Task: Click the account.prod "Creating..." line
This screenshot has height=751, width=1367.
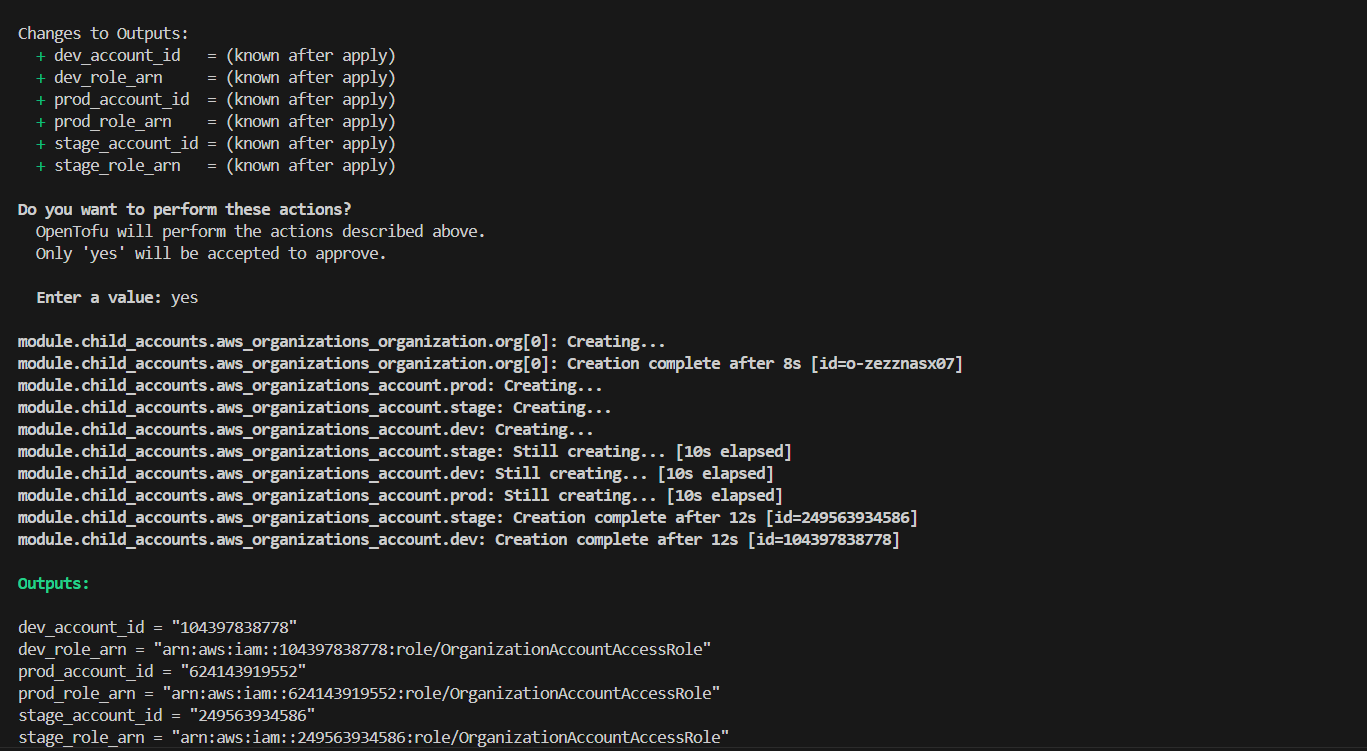Action: 310,385
